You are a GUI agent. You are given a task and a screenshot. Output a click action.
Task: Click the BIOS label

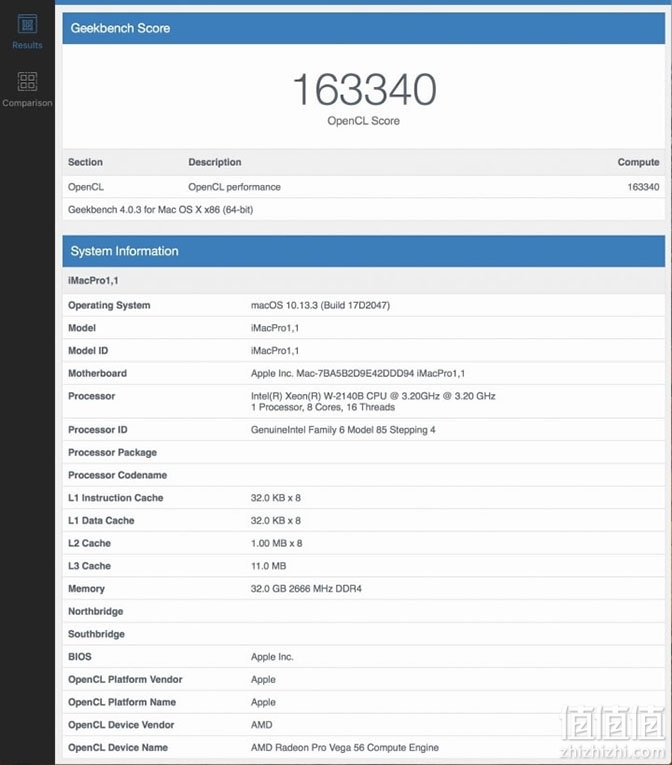[x=80, y=657]
